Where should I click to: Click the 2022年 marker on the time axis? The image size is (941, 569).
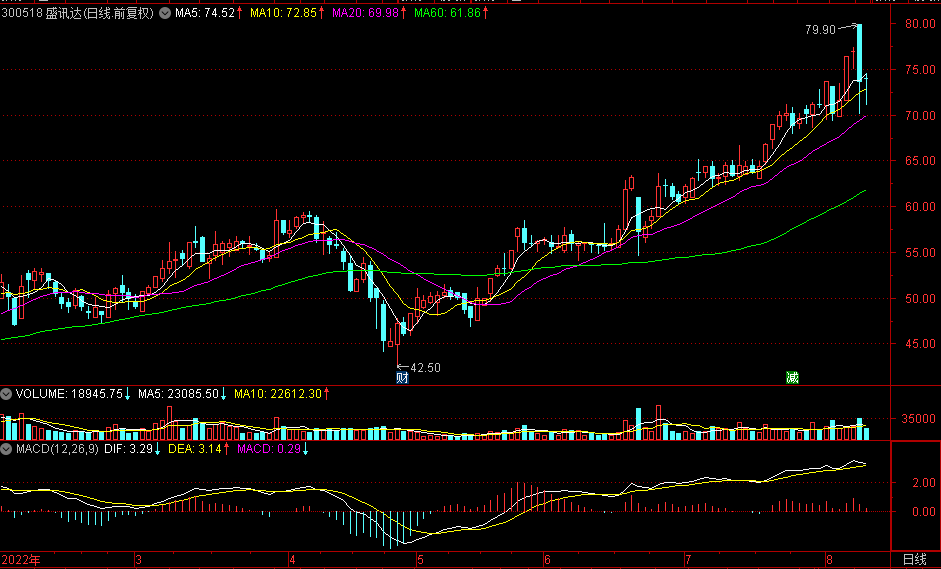pos(24,559)
